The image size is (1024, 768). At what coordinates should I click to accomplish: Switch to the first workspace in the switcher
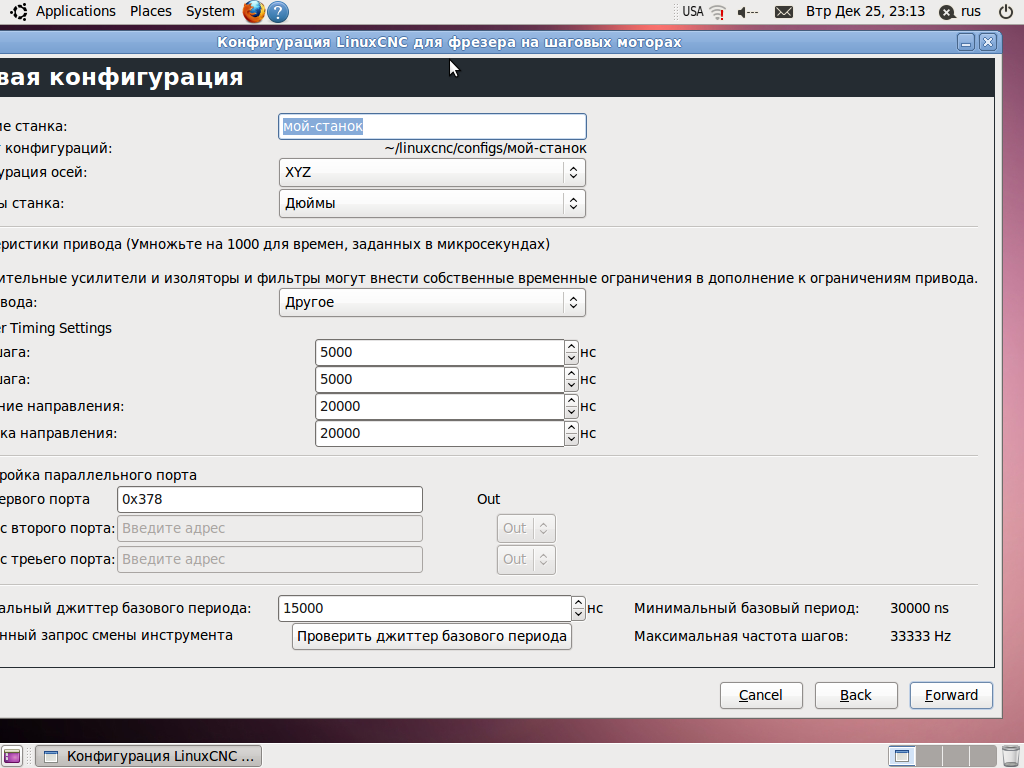coord(902,756)
